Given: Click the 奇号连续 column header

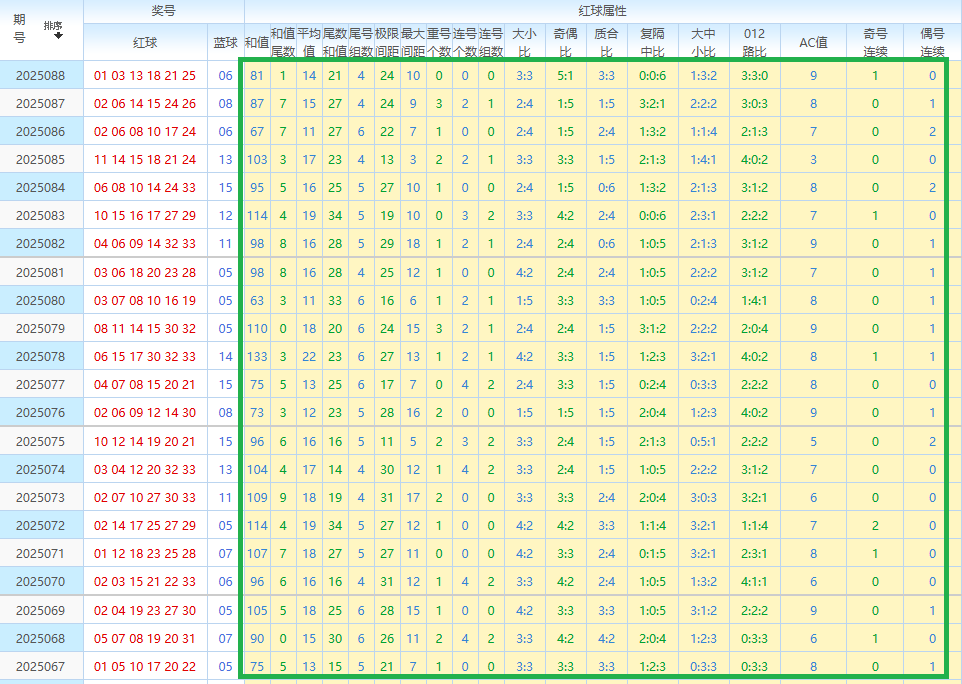Looking at the screenshot, I should tap(875, 42).
